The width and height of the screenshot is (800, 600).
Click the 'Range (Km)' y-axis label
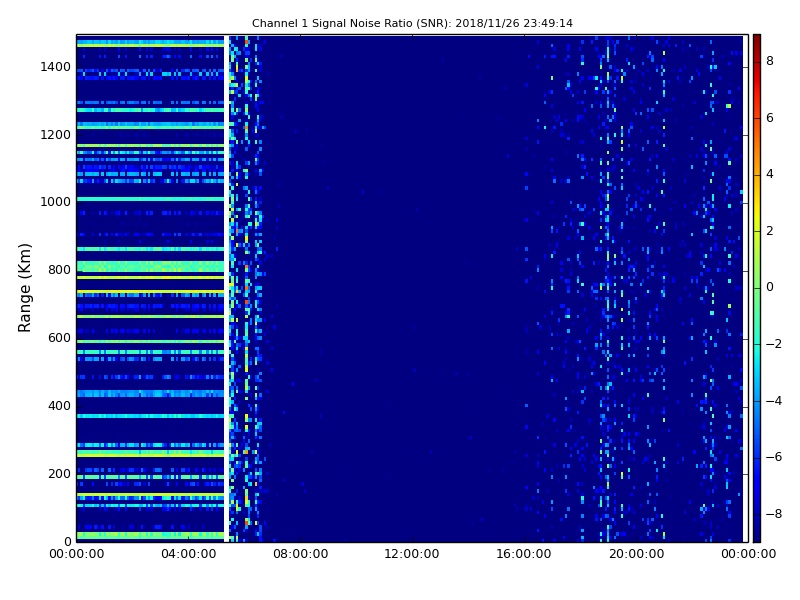pos(24,288)
